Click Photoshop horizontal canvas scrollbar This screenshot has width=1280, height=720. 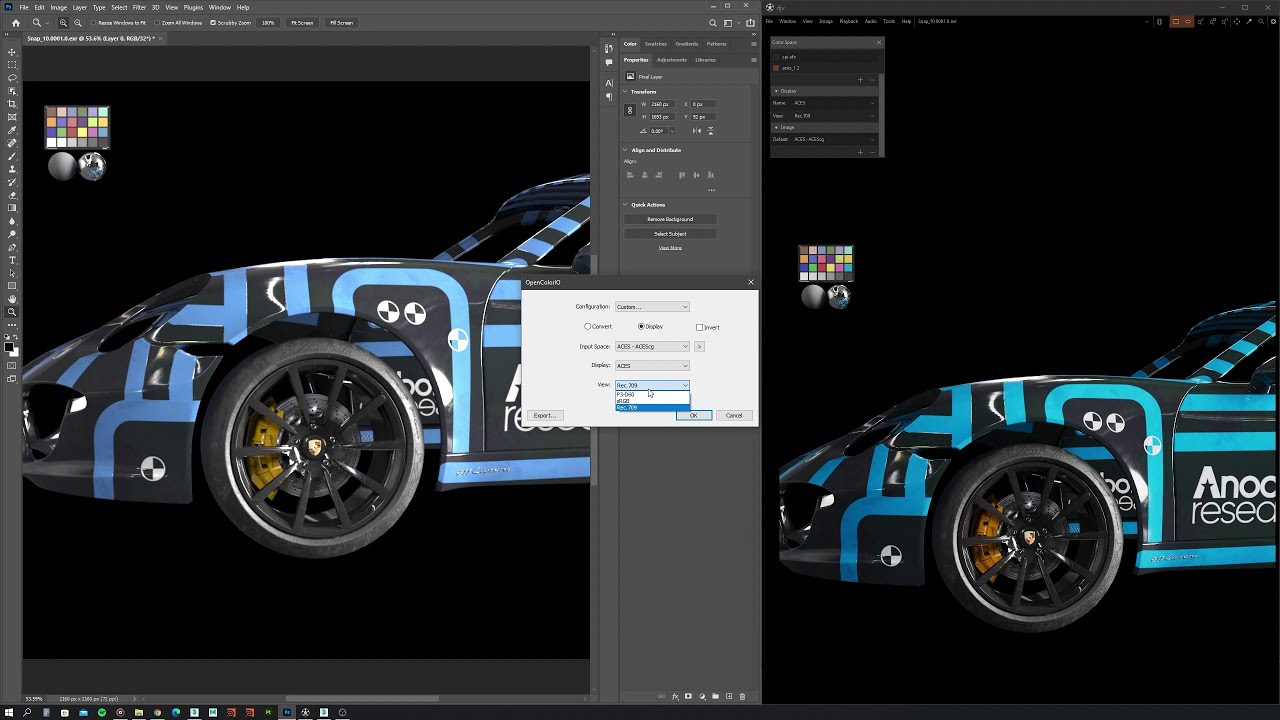point(362,698)
